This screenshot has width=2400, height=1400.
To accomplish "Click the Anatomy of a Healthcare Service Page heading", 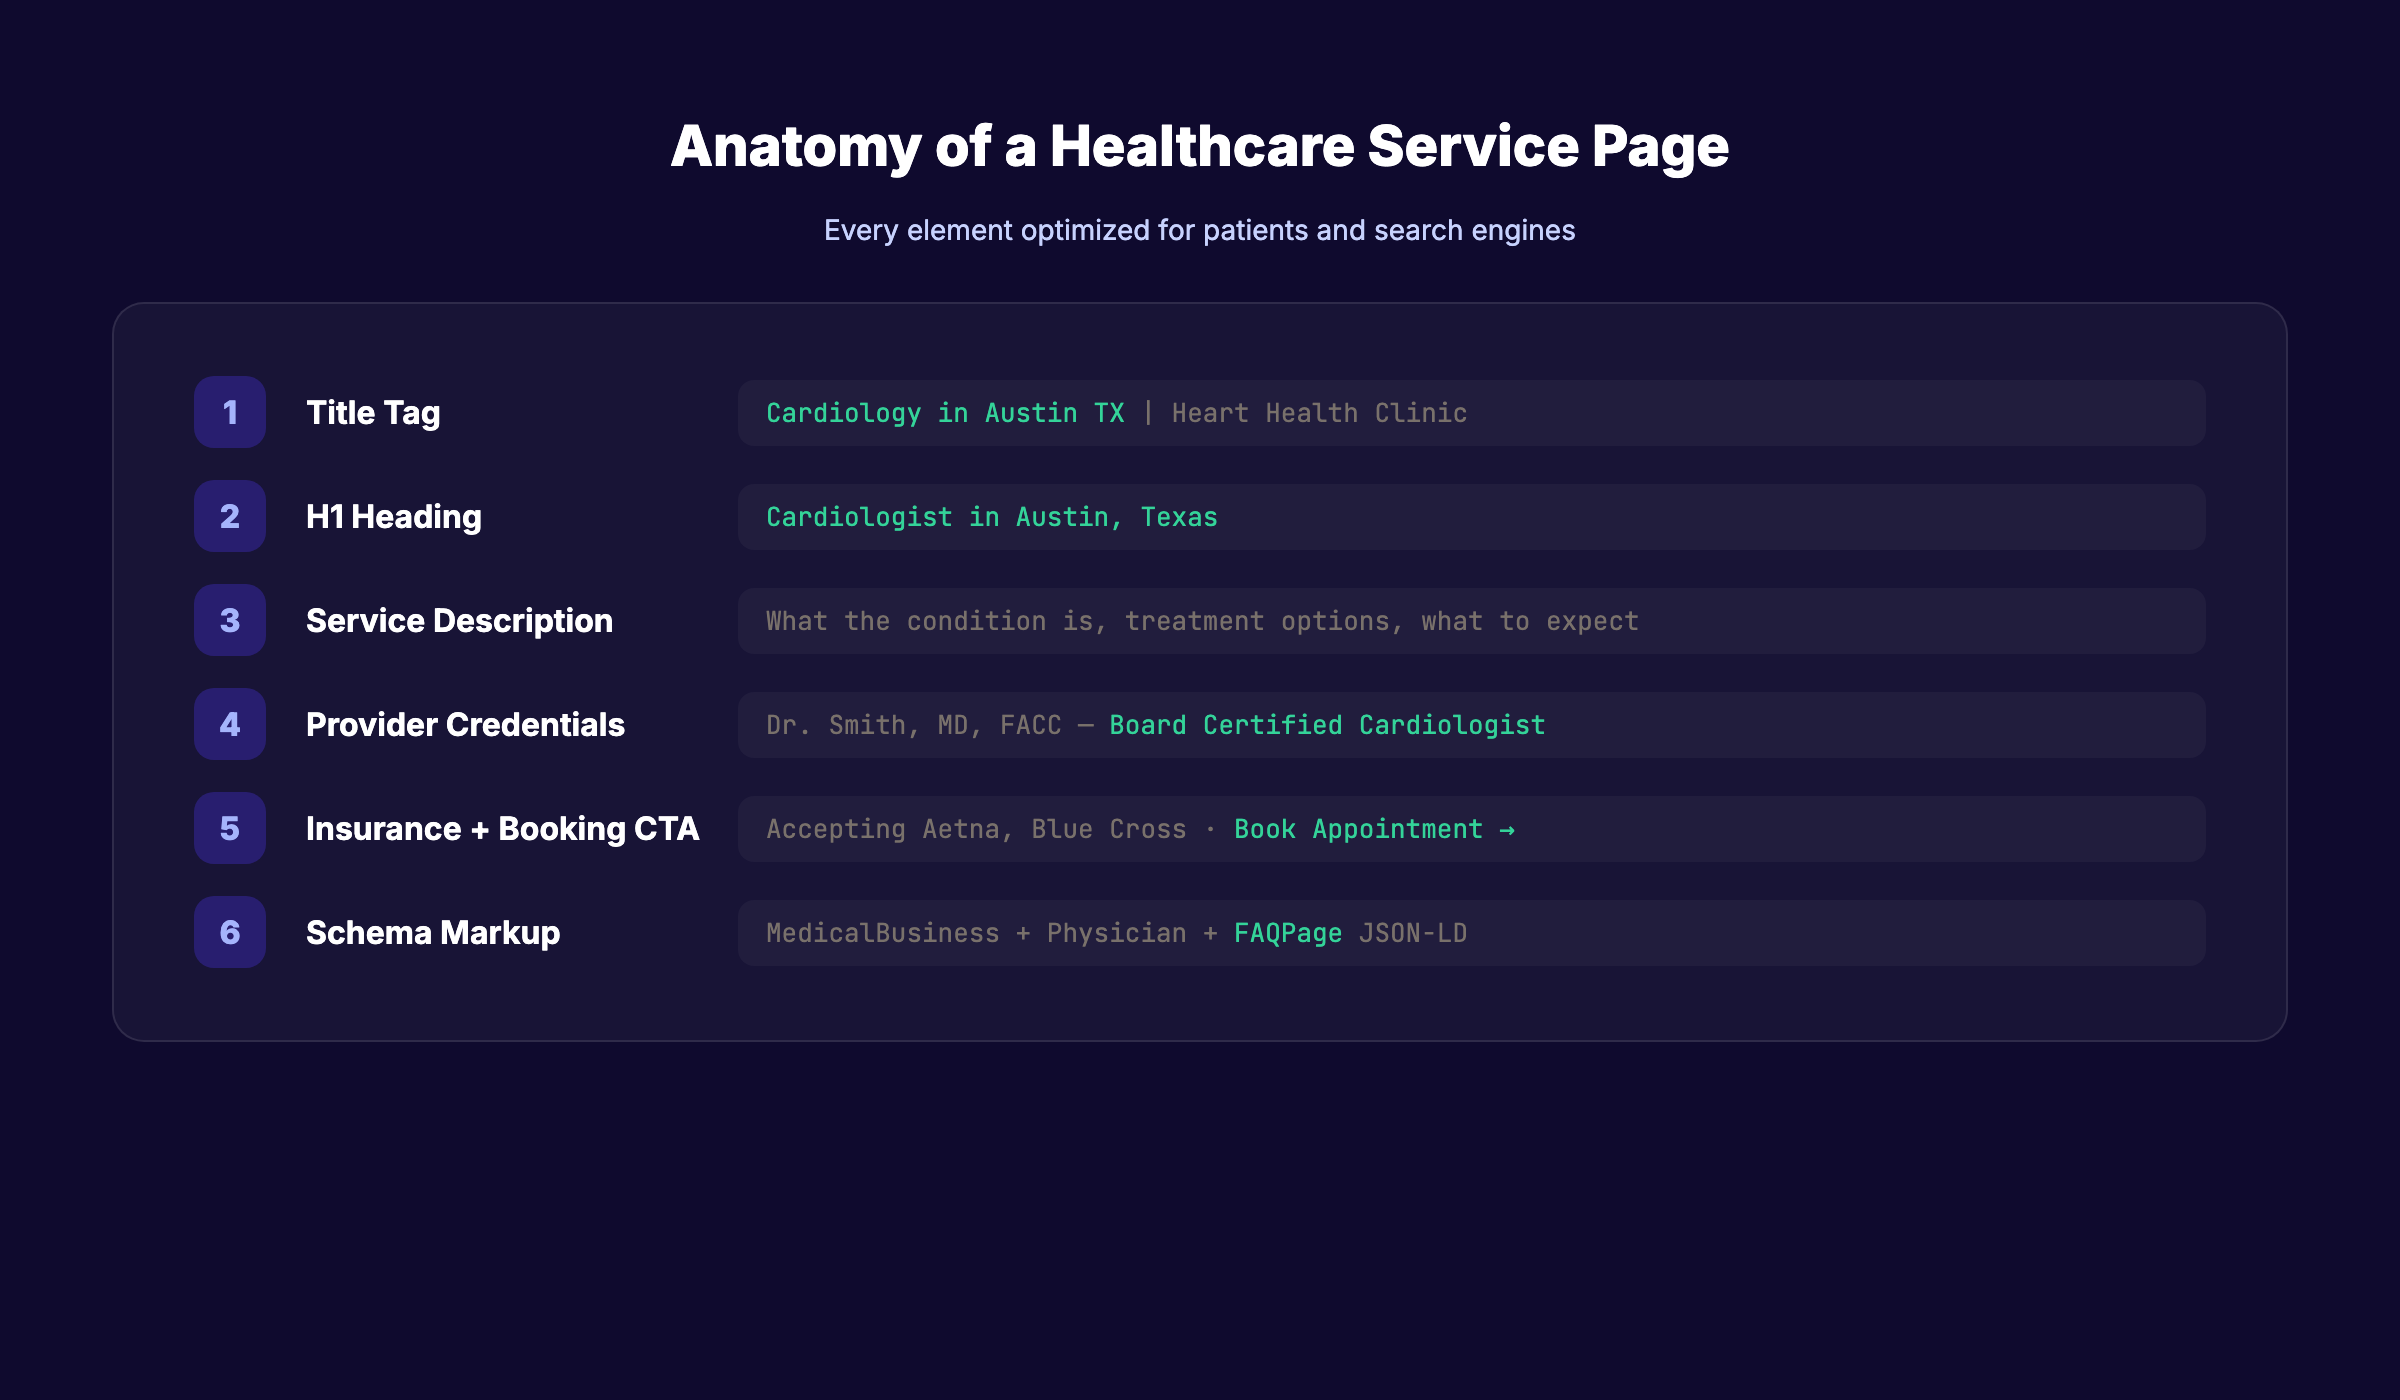I will pyautogui.click(x=1200, y=147).
